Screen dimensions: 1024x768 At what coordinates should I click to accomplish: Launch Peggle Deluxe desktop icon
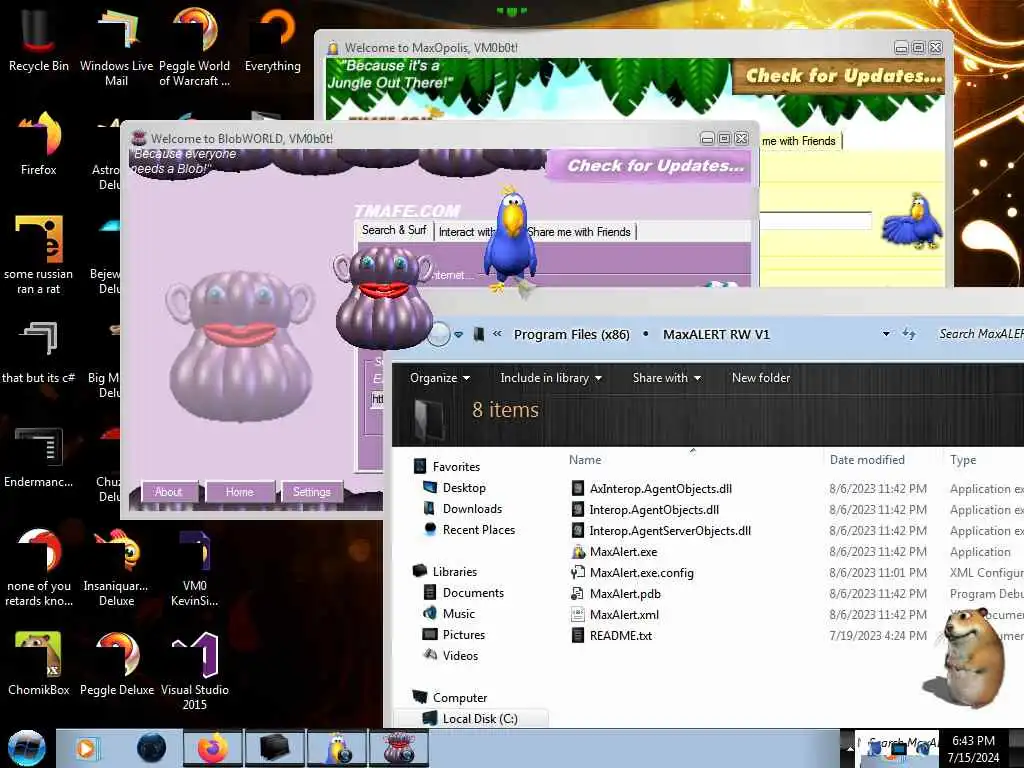tap(116, 663)
